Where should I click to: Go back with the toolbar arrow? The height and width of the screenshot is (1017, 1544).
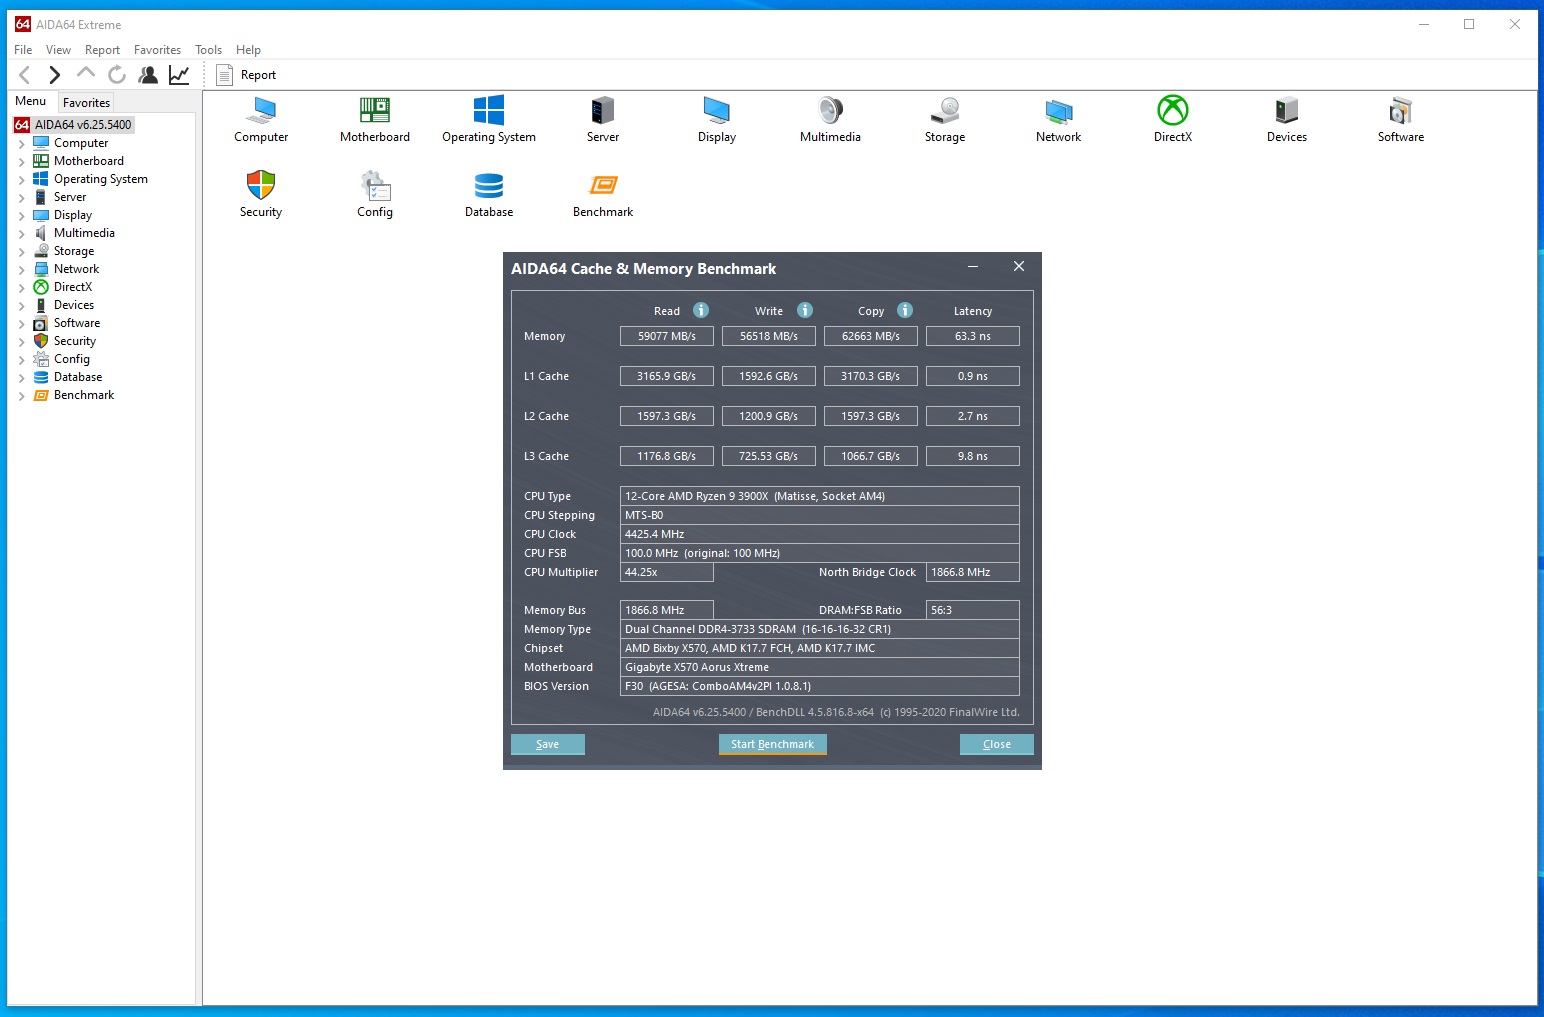click(25, 75)
